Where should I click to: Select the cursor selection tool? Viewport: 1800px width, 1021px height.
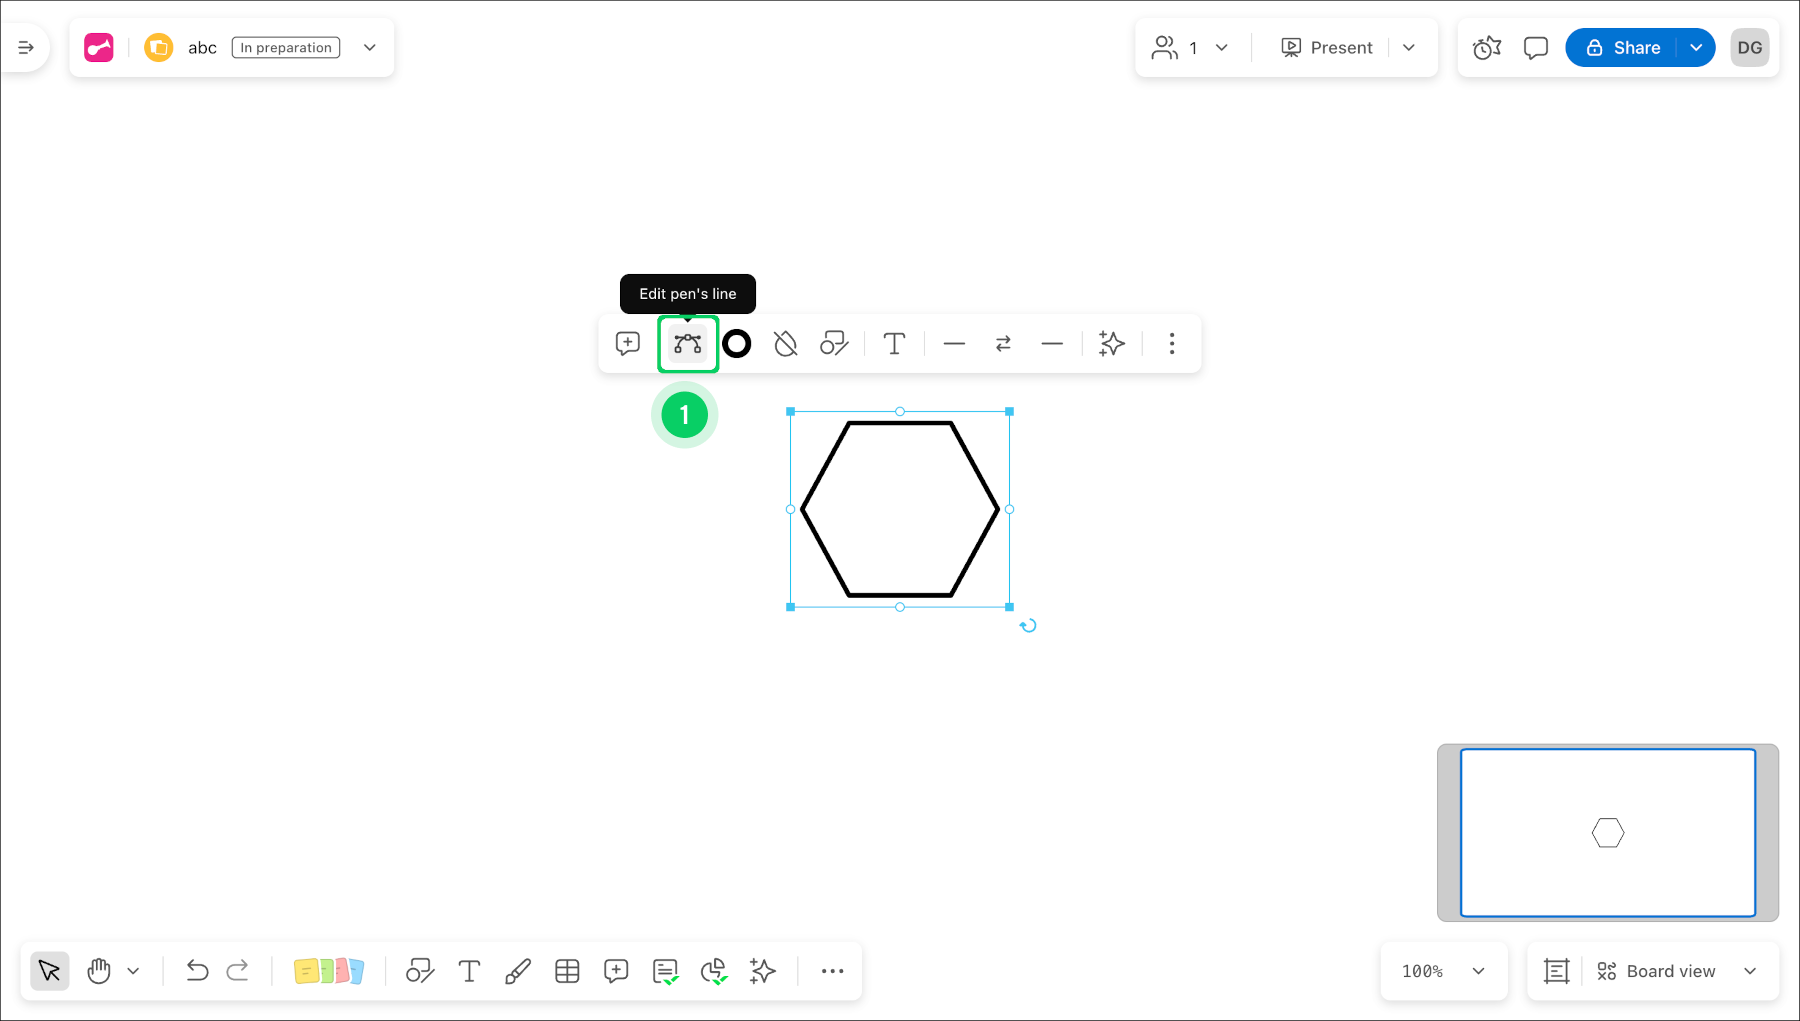click(49, 970)
